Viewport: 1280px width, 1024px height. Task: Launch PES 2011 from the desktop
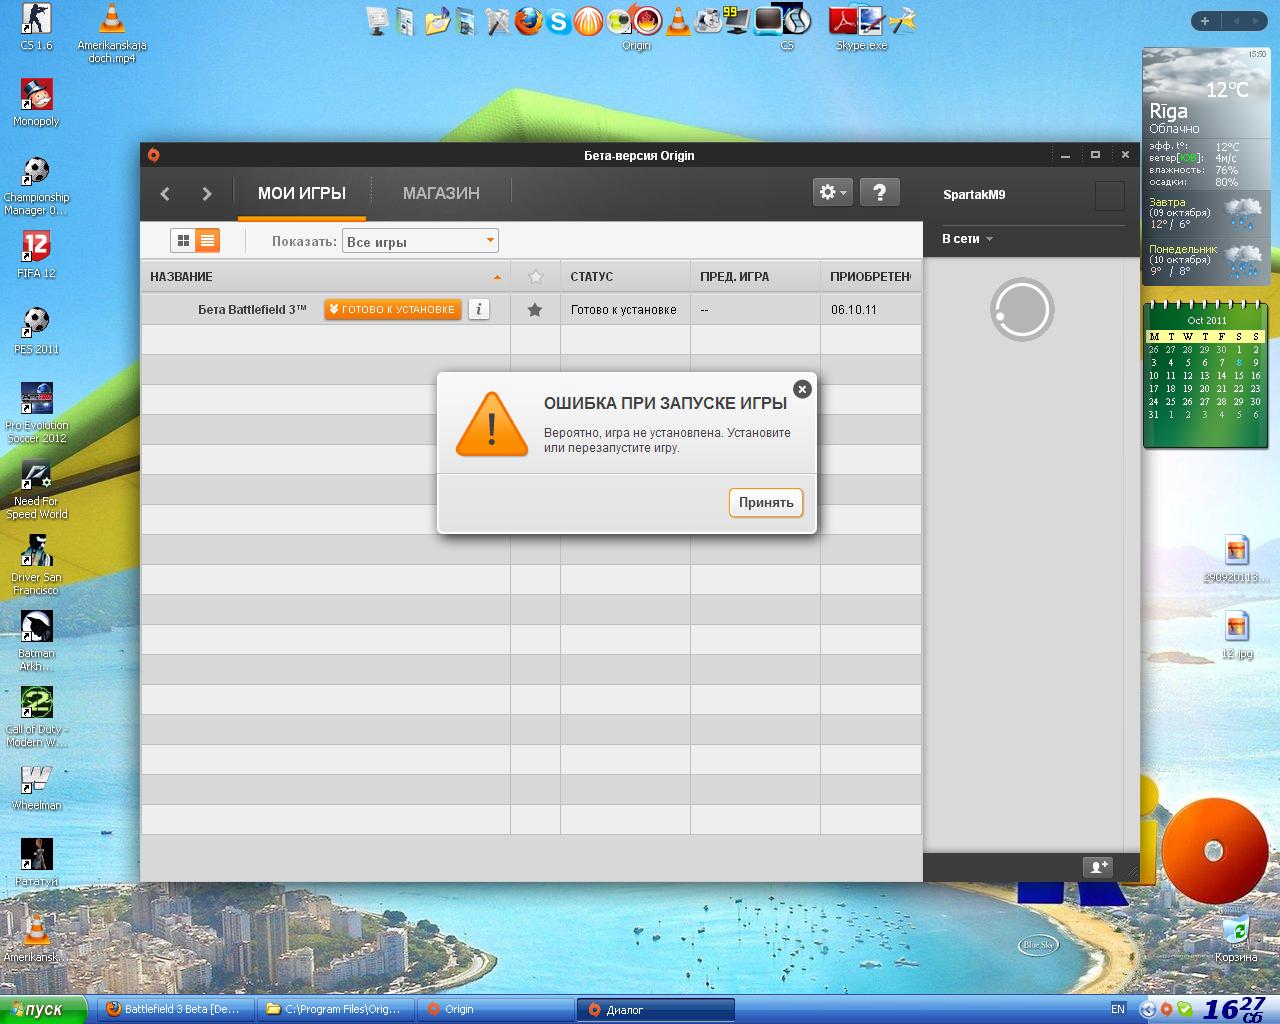click(36, 331)
